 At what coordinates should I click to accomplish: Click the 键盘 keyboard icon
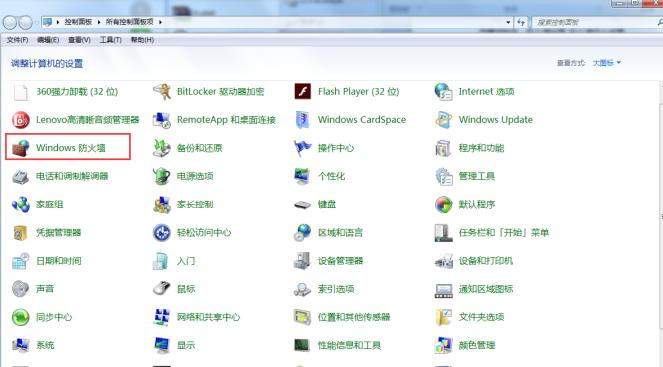303,205
